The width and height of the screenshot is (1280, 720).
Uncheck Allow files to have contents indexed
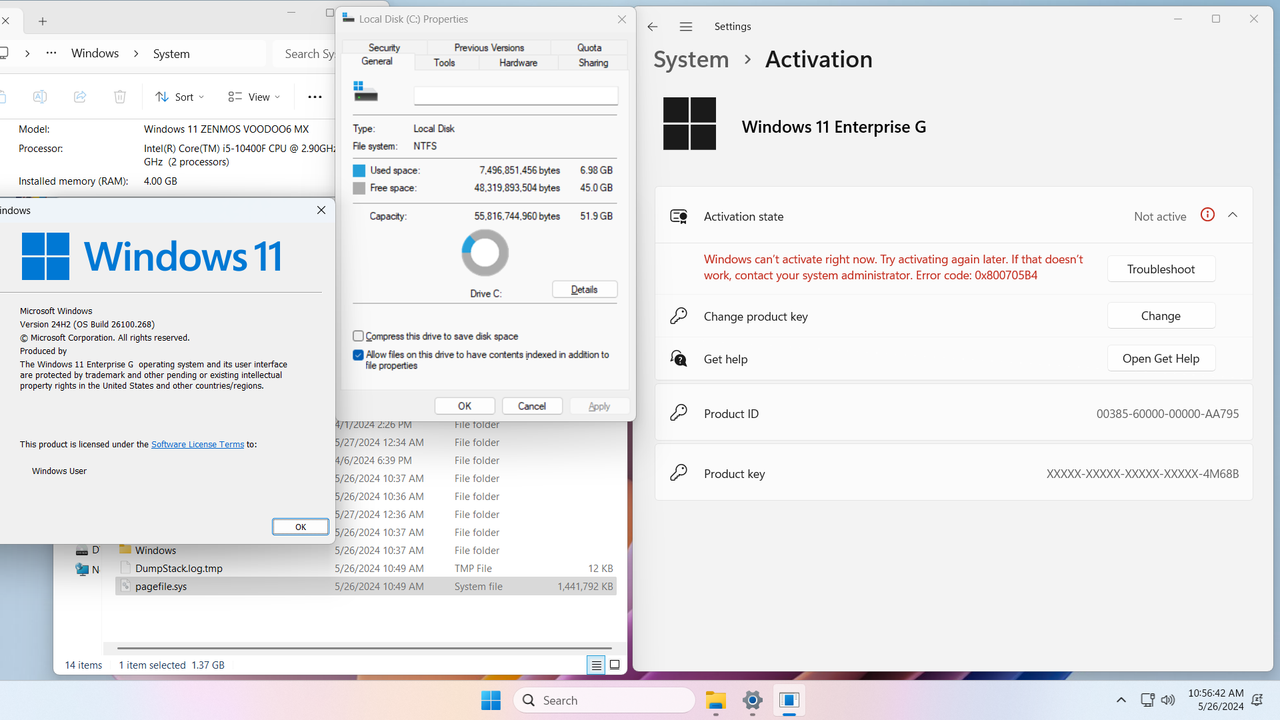coord(358,355)
